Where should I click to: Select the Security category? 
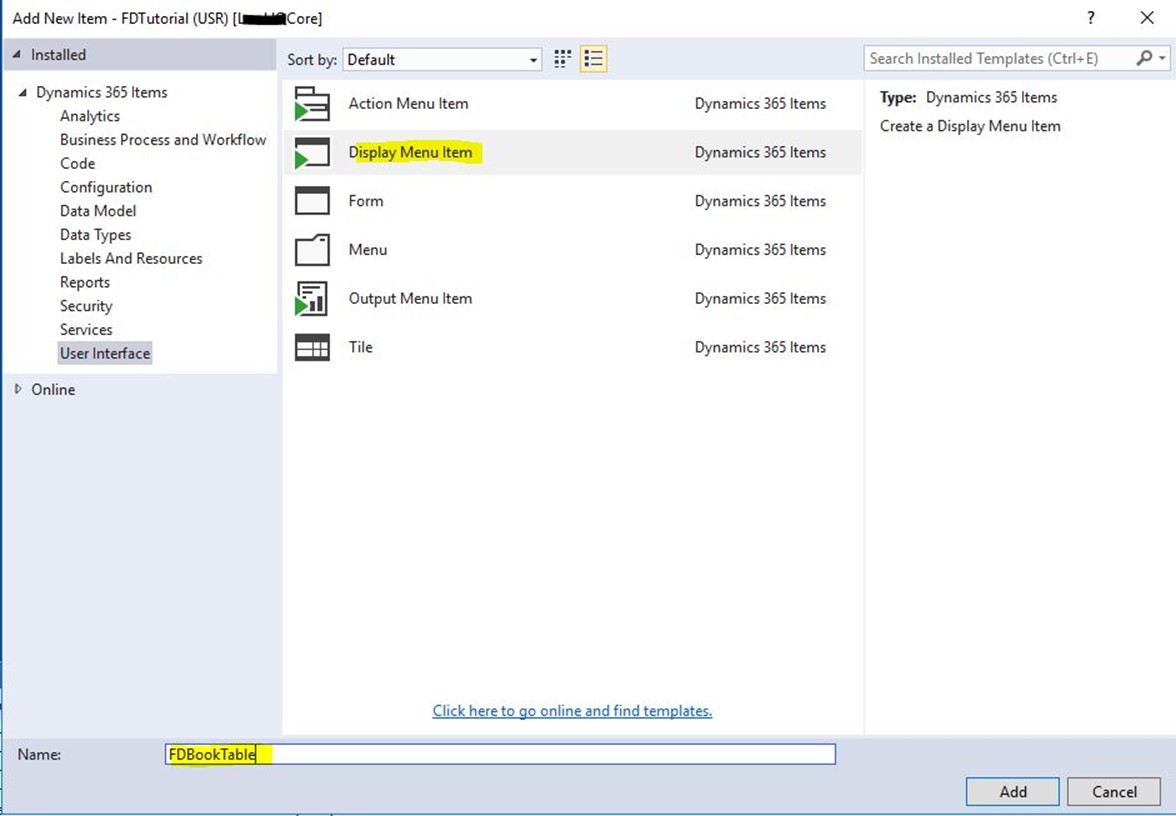86,306
